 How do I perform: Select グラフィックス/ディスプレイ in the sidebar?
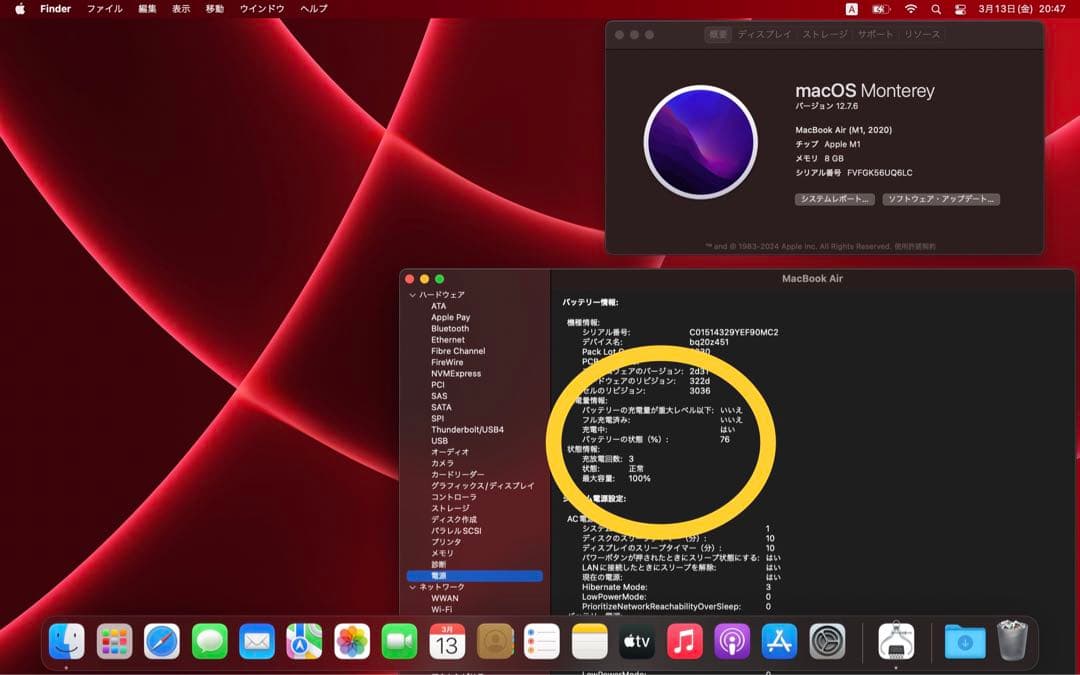pyautogui.click(x=483, y=486)
